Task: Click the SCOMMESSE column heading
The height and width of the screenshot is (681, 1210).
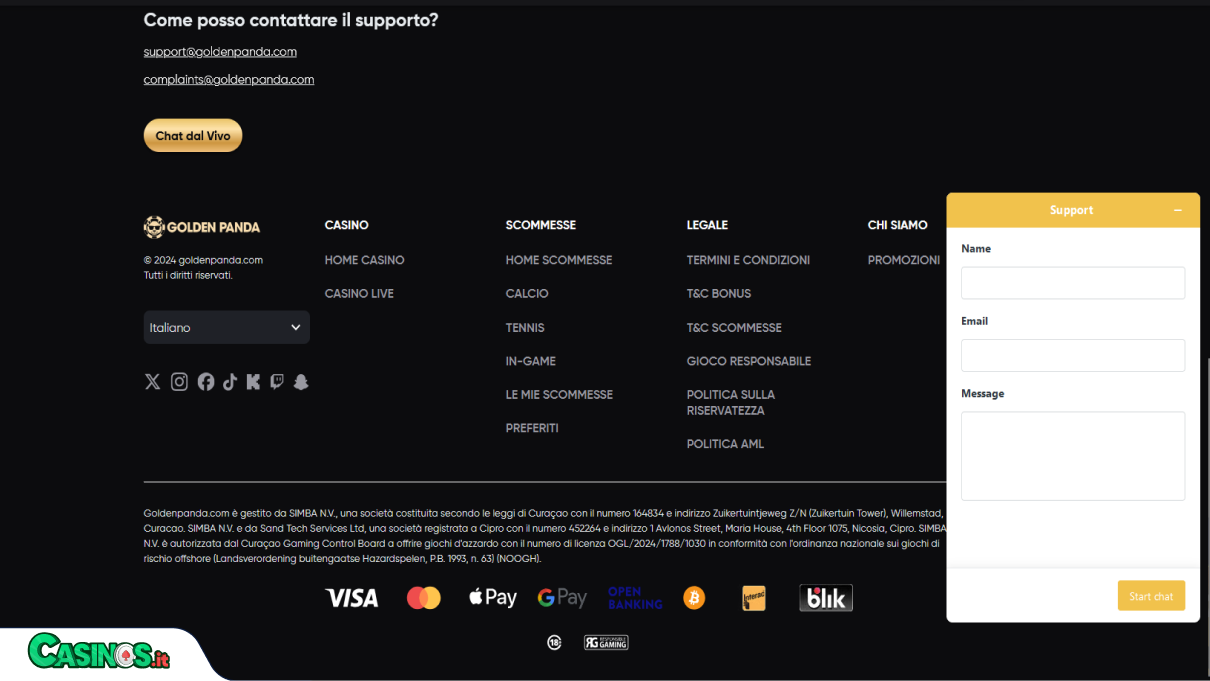Action: pyautogui.click(x=541, y=225)
